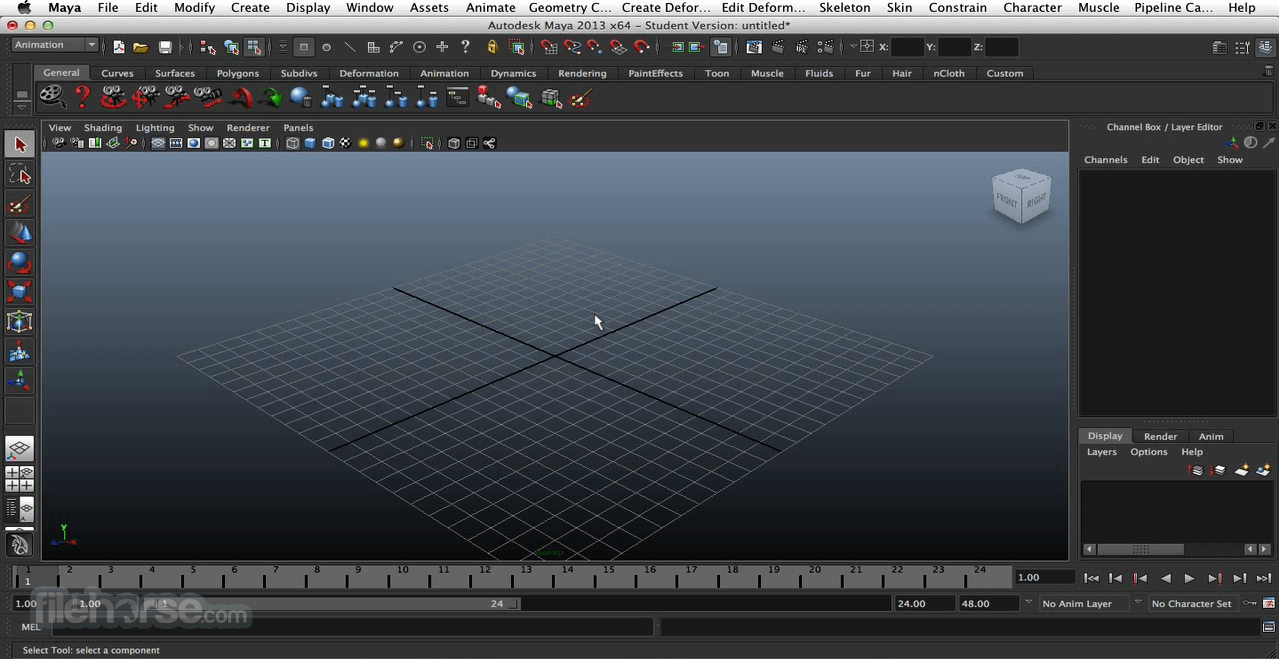Switch to single perspective view layout
This screenshot has height=659, width=1279.
(19, 449)
